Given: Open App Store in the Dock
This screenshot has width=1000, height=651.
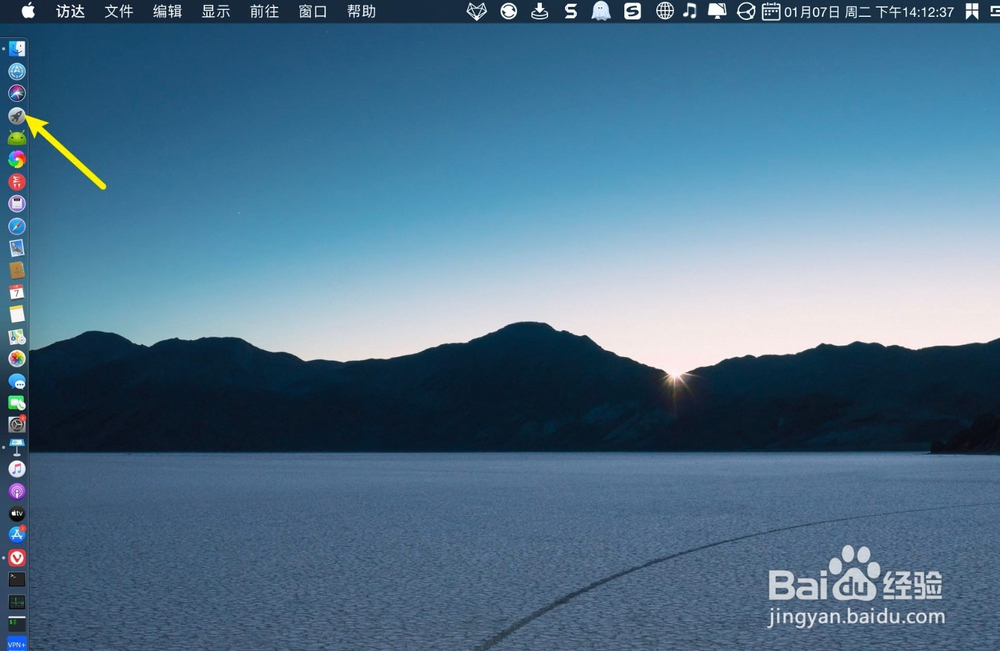Looking at the screenshot, I should (17, 536).
